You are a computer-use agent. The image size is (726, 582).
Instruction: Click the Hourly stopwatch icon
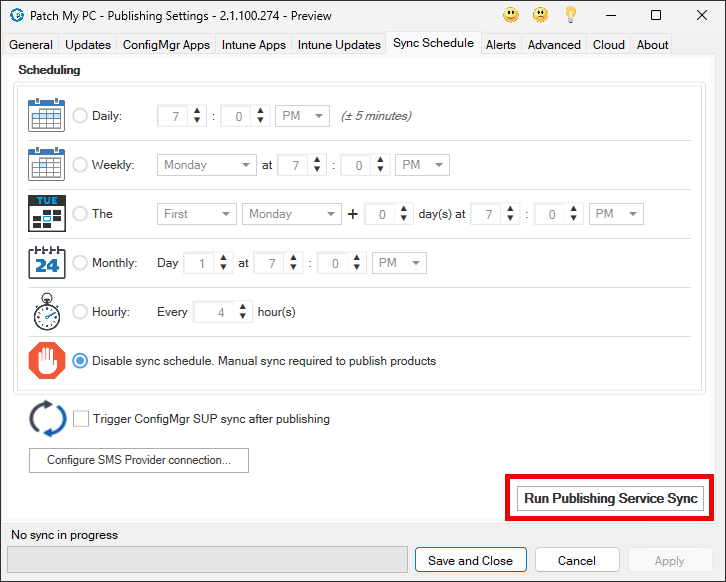point(47,312)
